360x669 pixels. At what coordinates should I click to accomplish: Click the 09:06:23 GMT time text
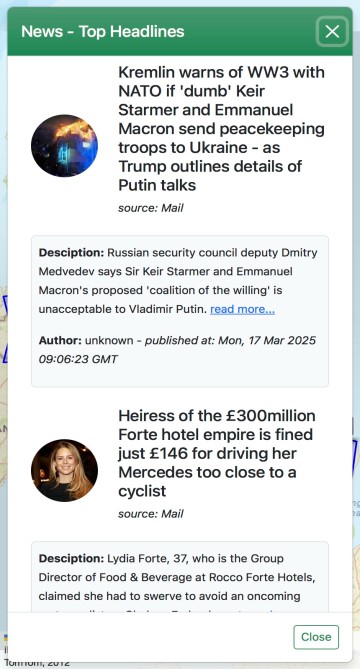click(78, 359)
